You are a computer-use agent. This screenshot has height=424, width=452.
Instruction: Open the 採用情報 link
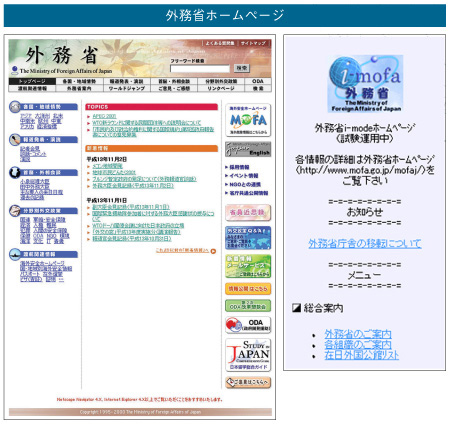(239, 167)
